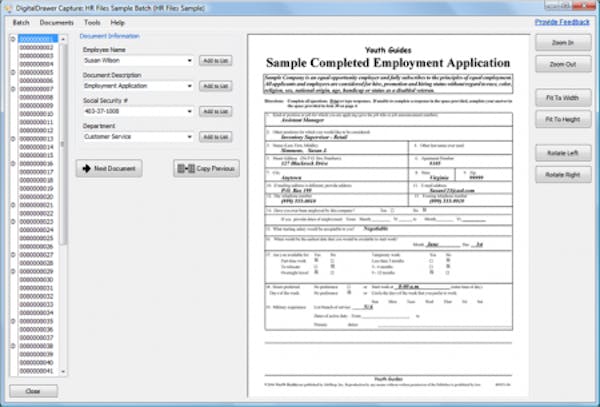Click the scanned employment application preview

pos(388,216)
